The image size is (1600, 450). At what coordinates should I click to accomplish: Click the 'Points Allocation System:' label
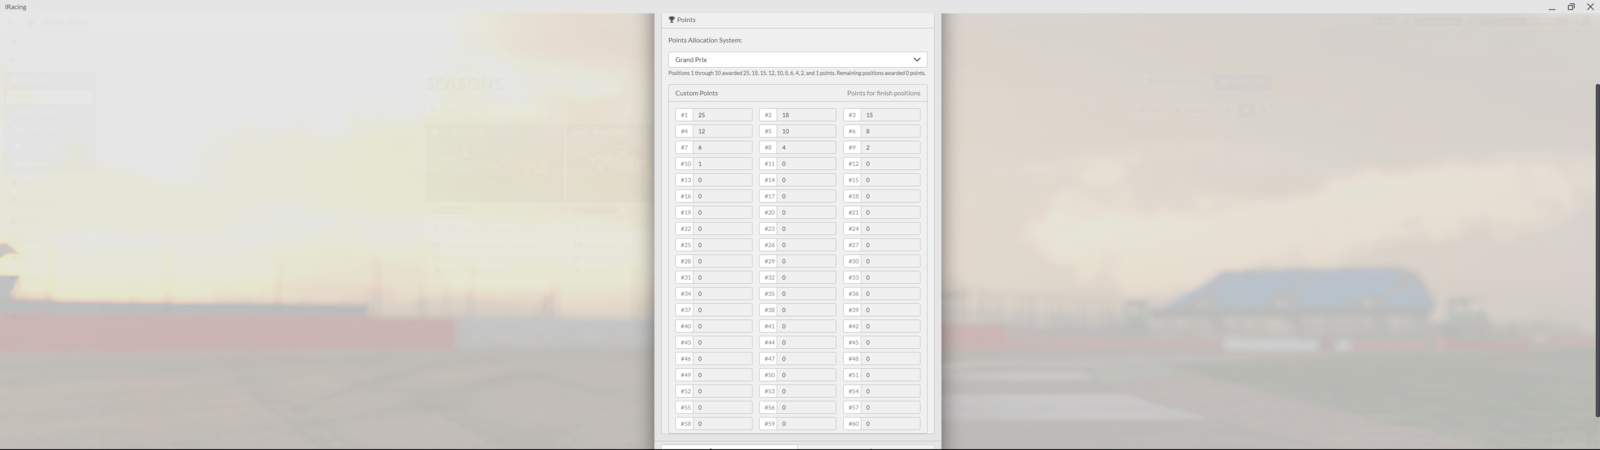[705, 40]
